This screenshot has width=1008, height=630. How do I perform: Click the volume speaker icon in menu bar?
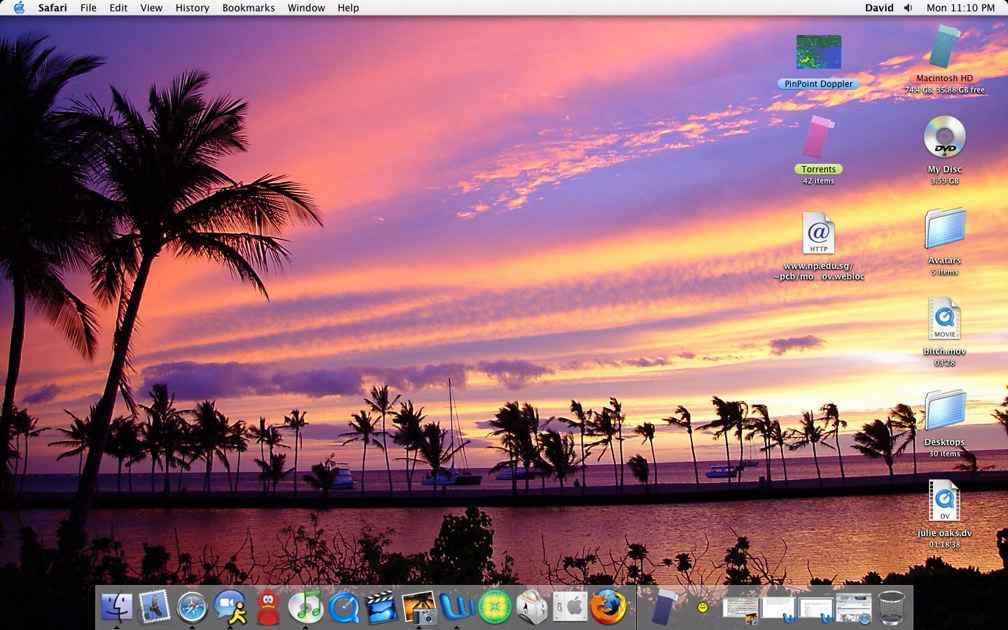tap(908, 8)
